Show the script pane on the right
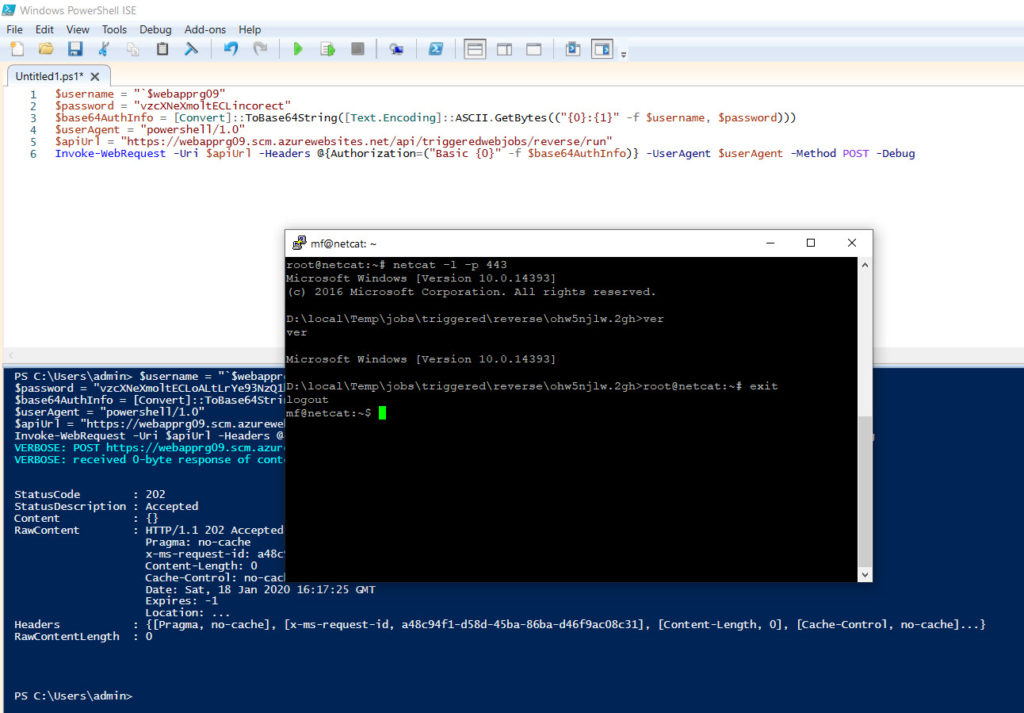This screenshot has width=1024, height=713. tap(504, 49)
